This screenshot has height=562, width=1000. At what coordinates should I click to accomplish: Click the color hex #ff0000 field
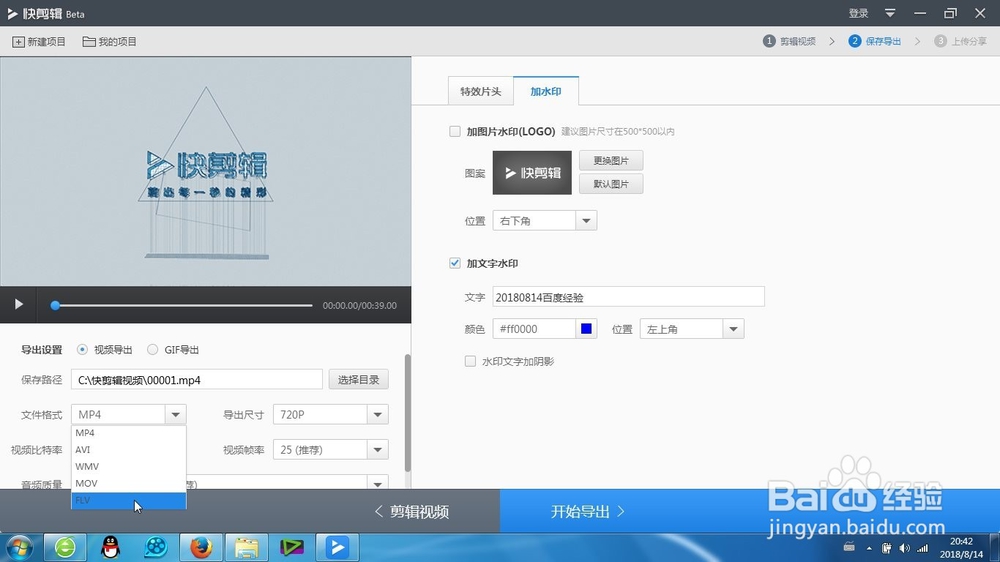click(x=534, y=329)
